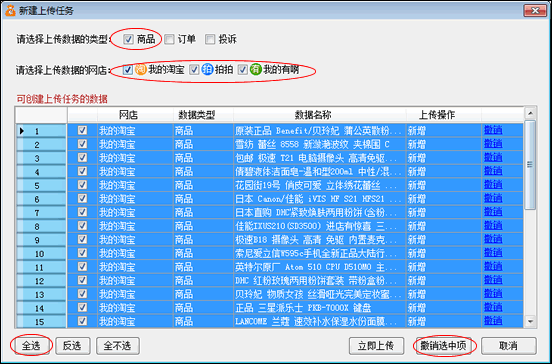This screenshot has height=364, width=552.
Task: Click 新增 operation cell in row 2
Action: 444,144
